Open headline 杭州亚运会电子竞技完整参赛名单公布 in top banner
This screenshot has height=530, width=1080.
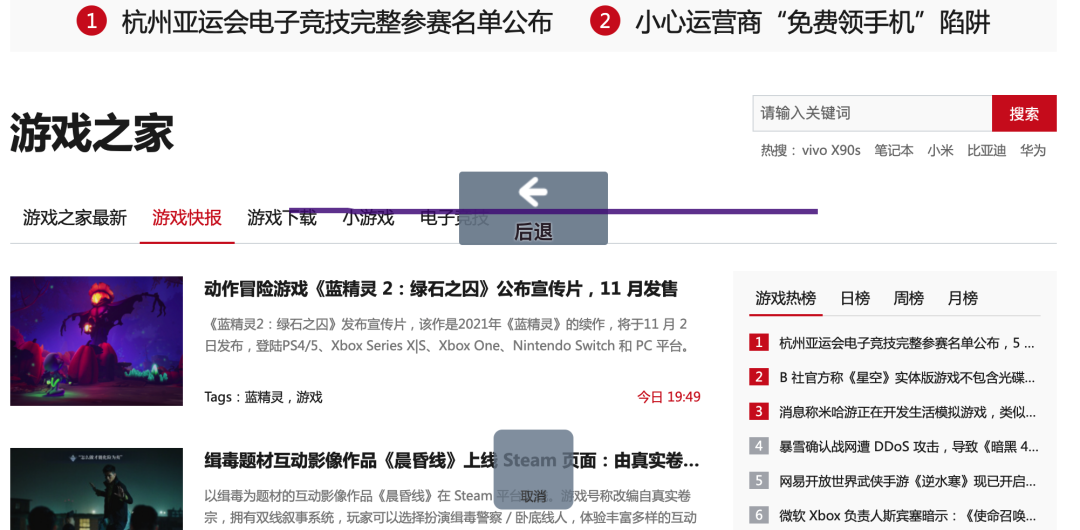pos(337,23)
